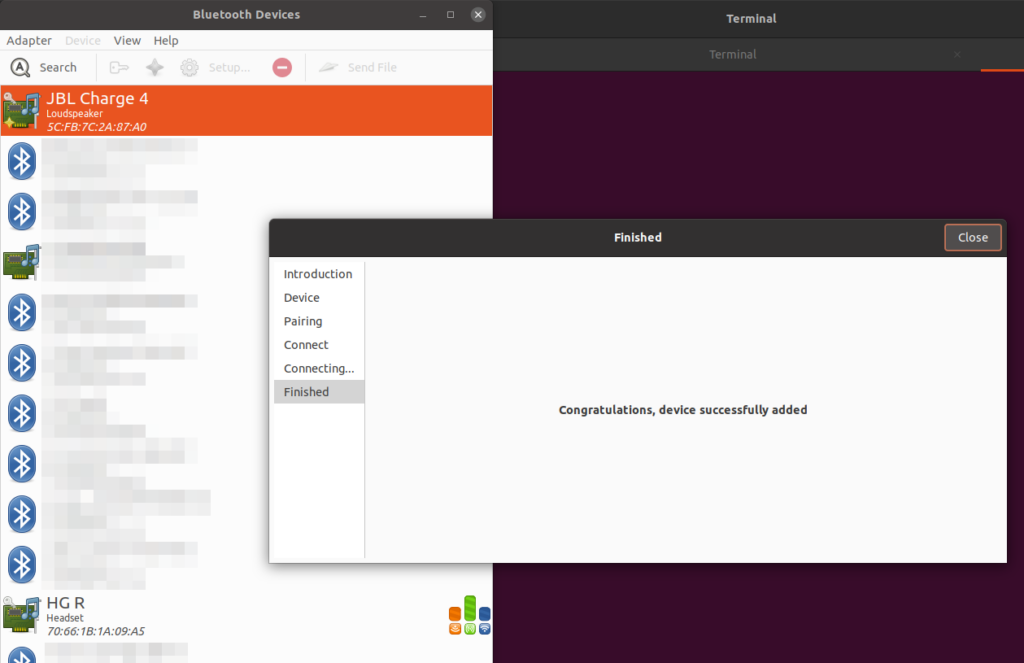Click the red remove device icon

coord(282,67)
